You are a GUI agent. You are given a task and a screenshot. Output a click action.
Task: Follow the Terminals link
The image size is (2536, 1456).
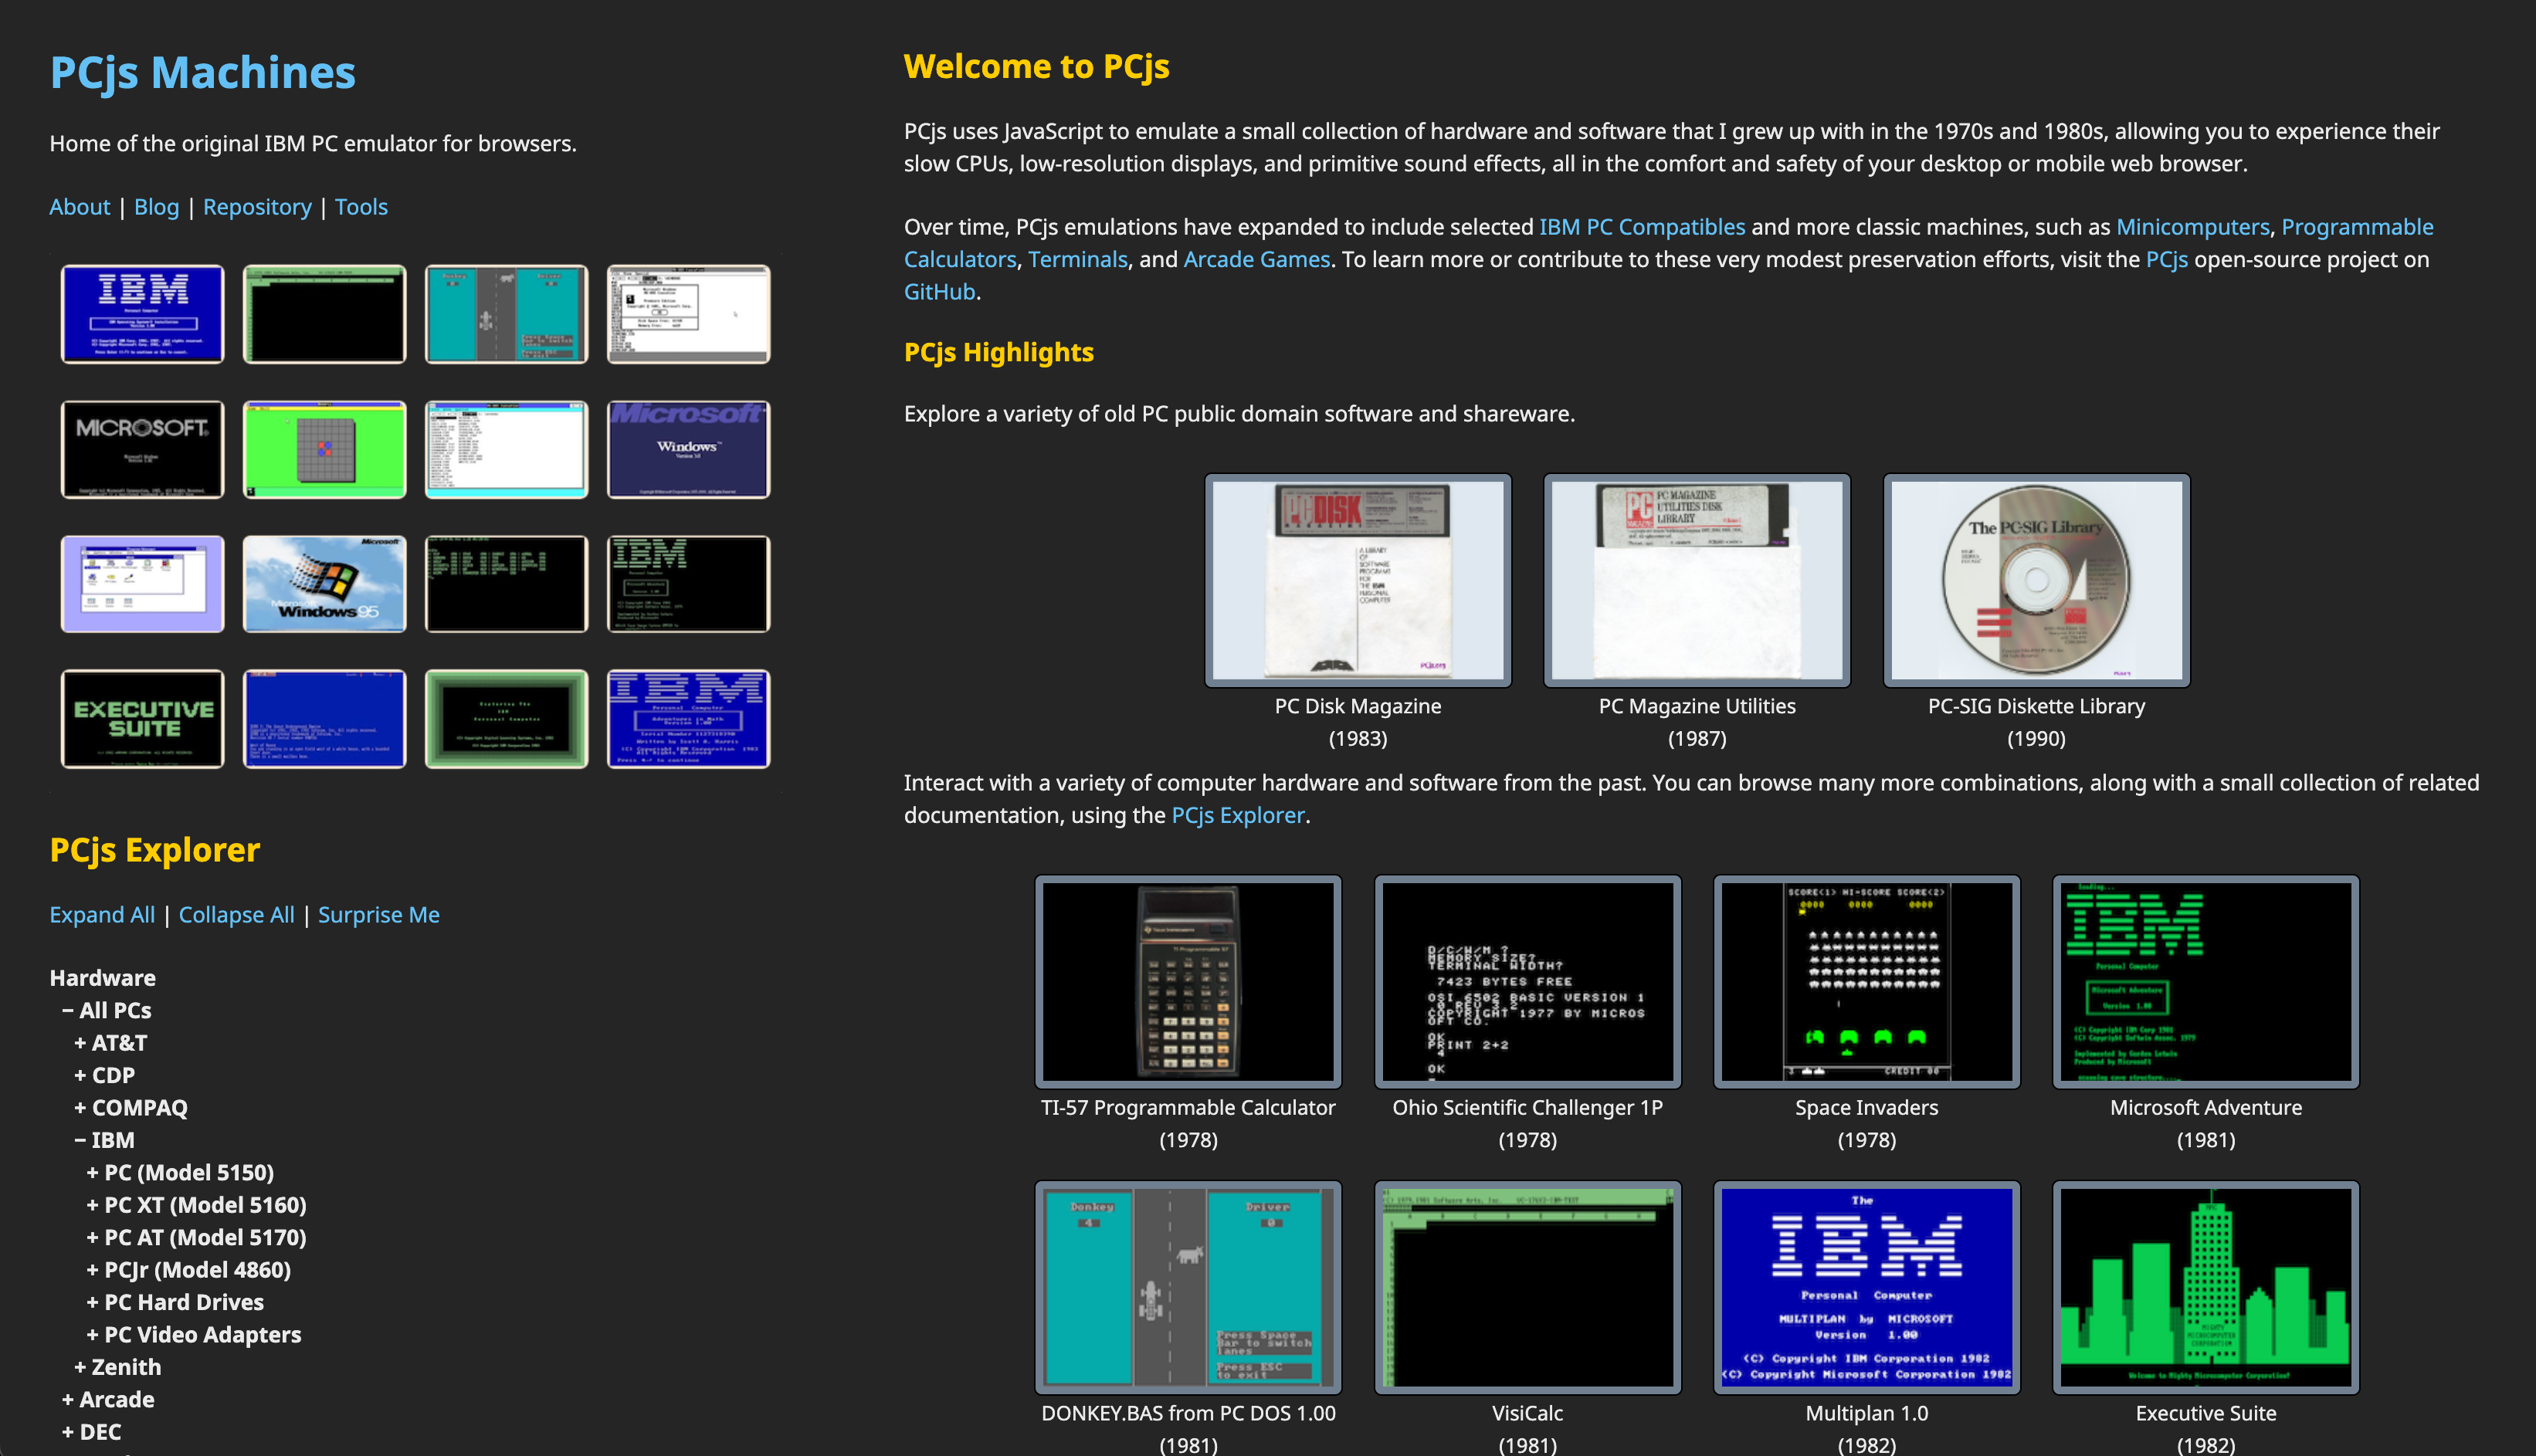pos(1078,259)
